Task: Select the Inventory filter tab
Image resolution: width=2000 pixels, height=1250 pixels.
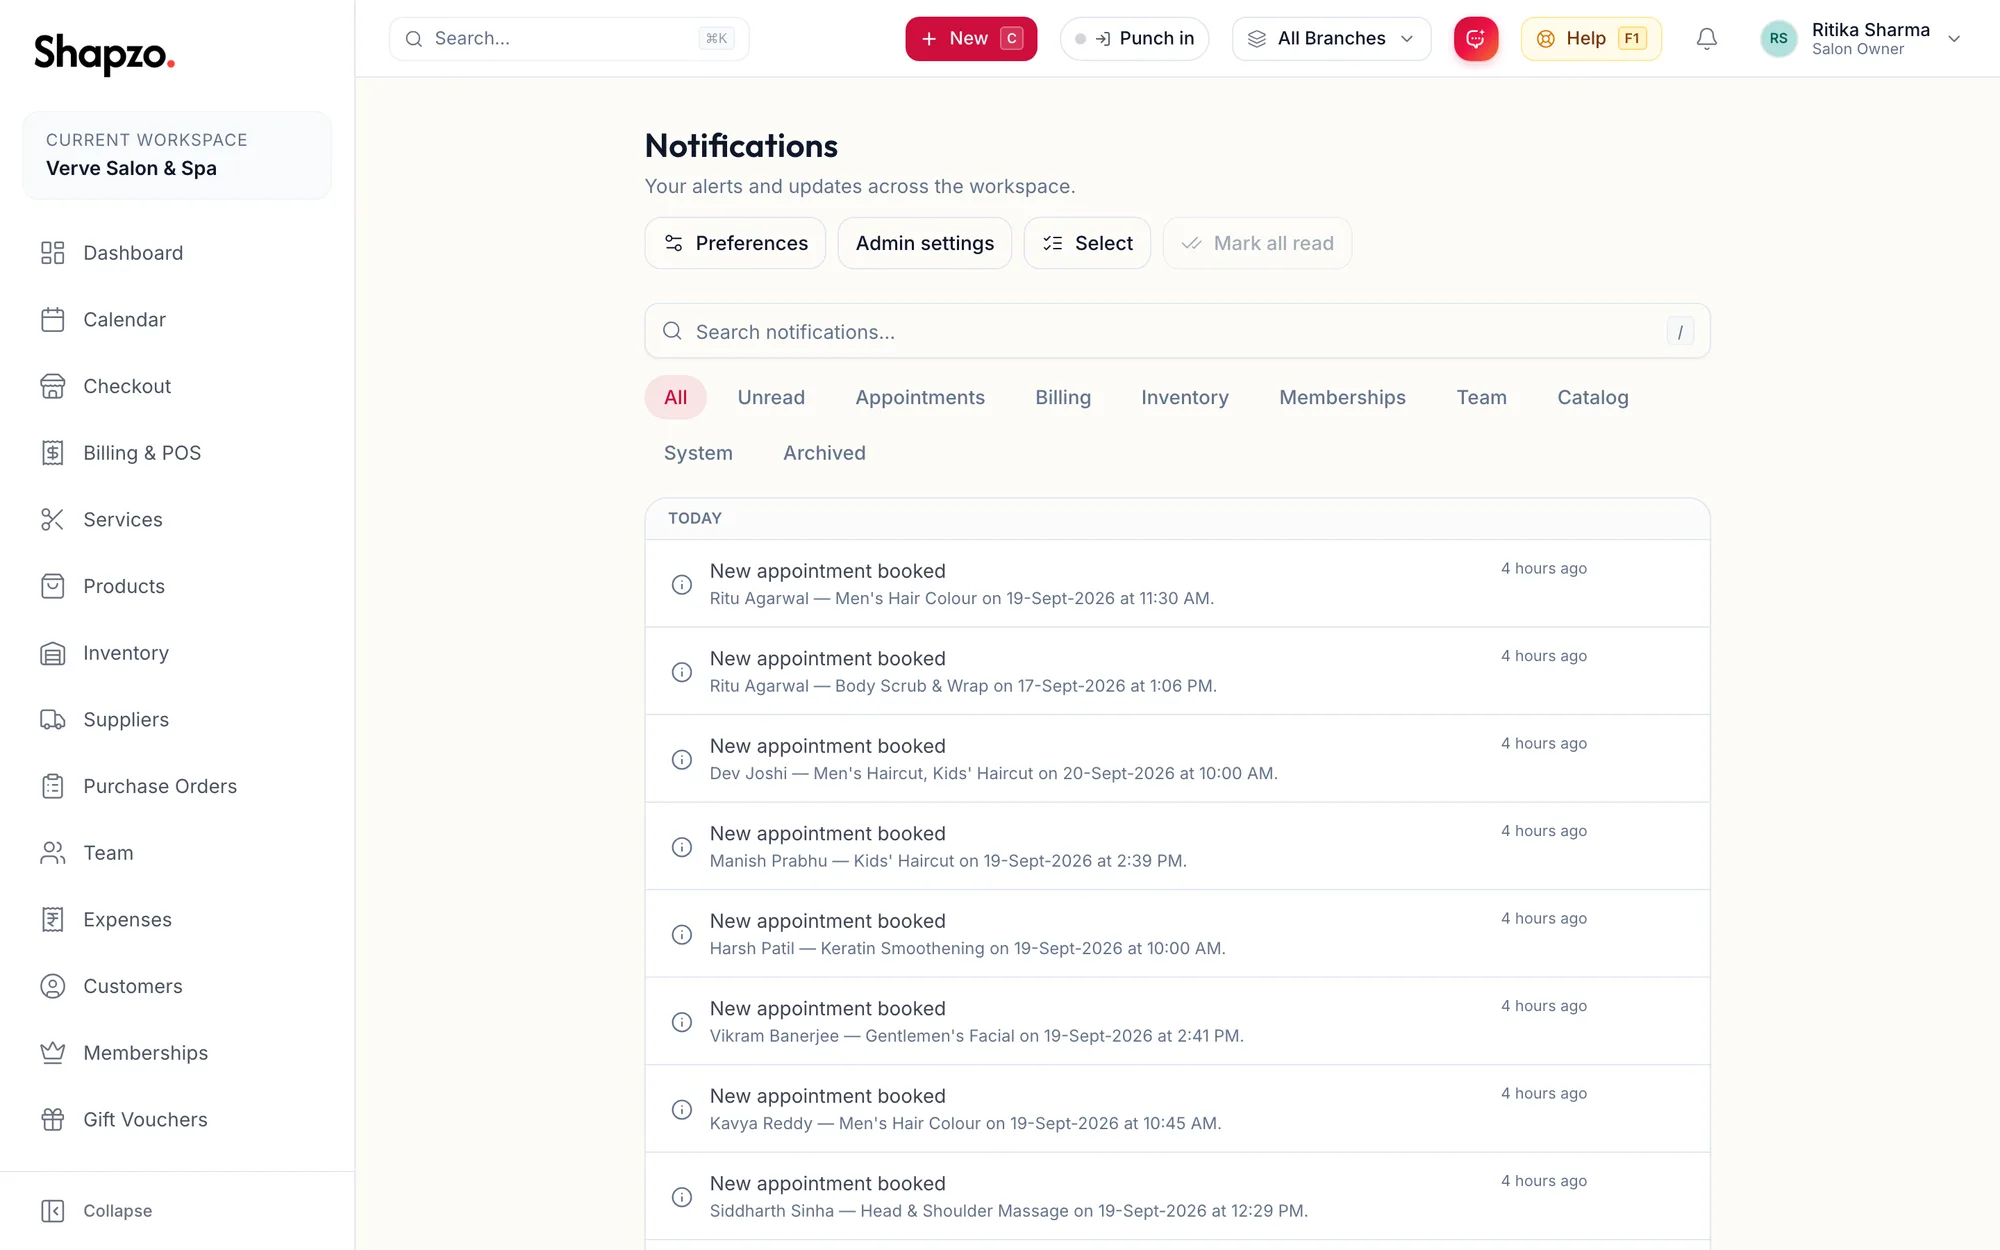Action: [x=1185, y=398]
